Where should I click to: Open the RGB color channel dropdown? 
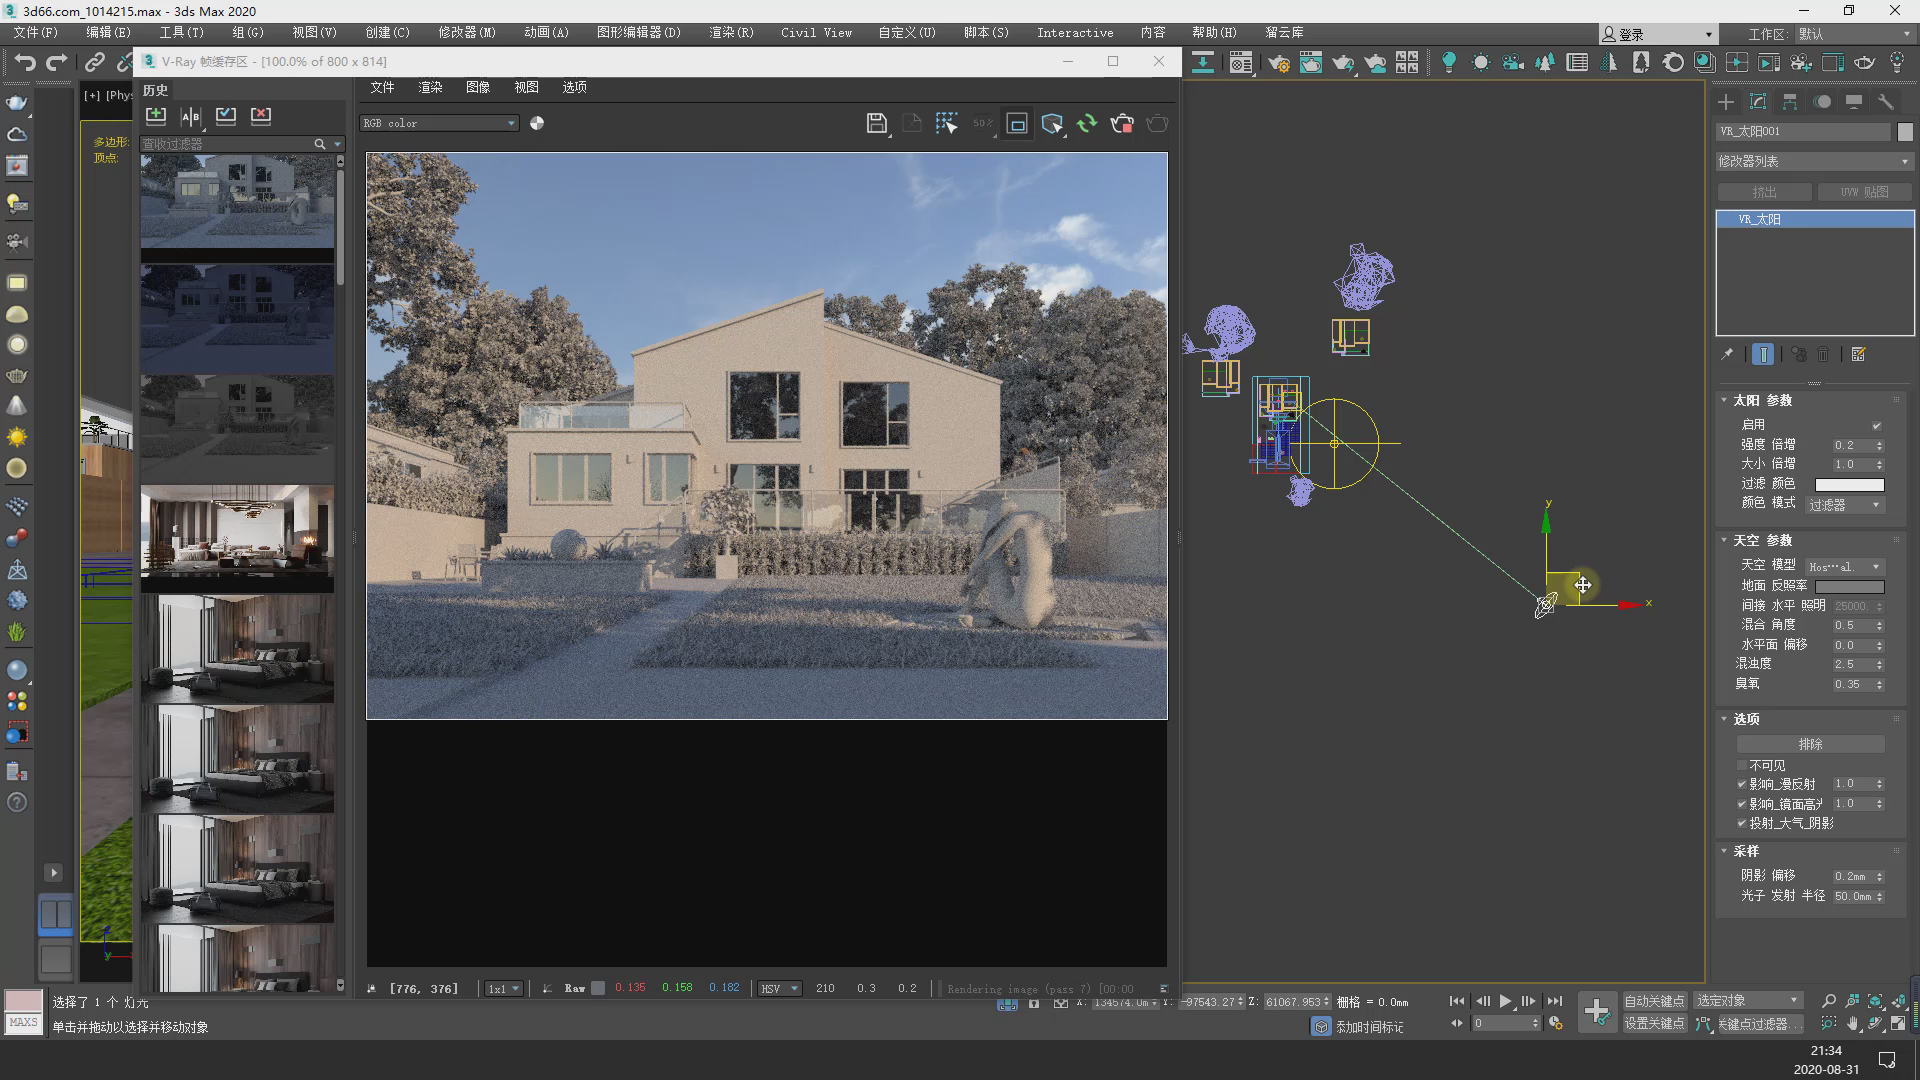pyautogui.click(x=439, y=123)
